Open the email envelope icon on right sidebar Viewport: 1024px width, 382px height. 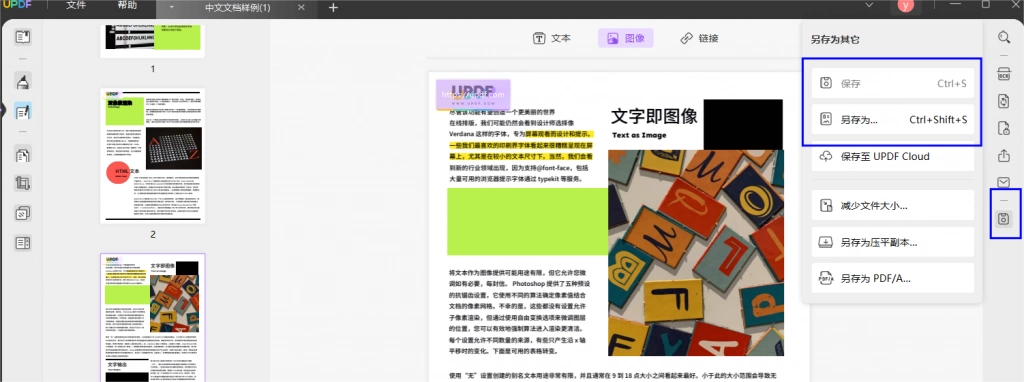(1004, 182)
